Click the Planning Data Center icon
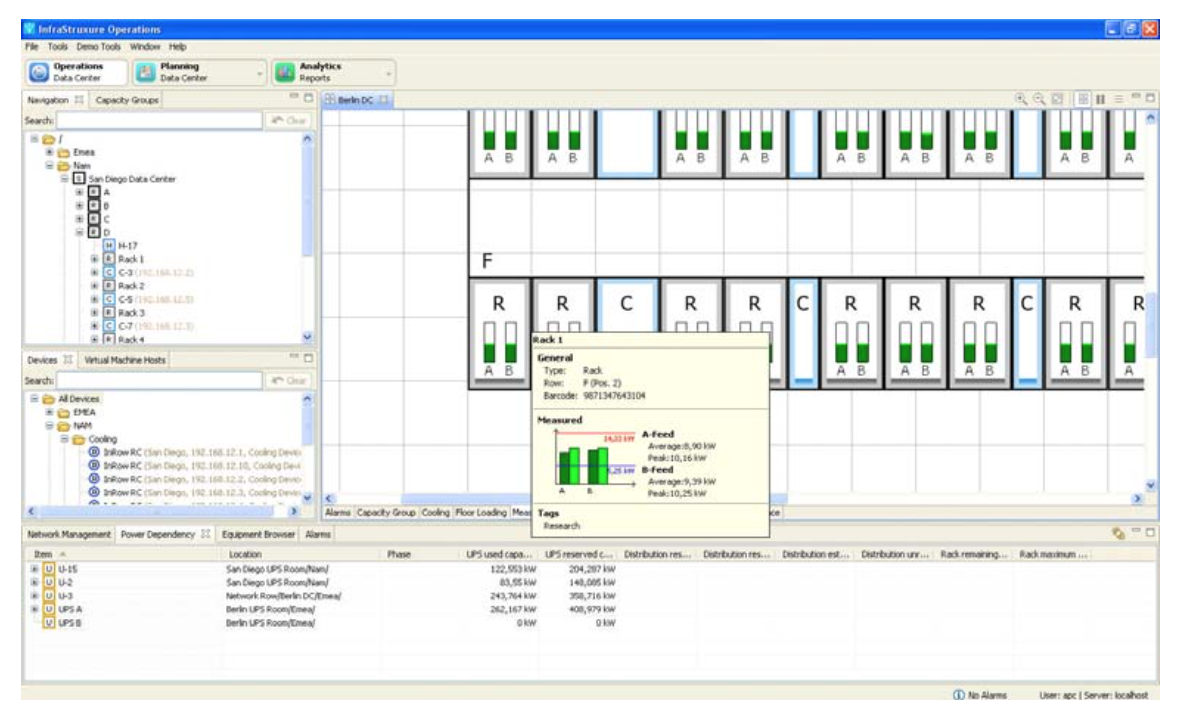The height and width of the screenshot is (726, 1186). click(x=146, y=72)
